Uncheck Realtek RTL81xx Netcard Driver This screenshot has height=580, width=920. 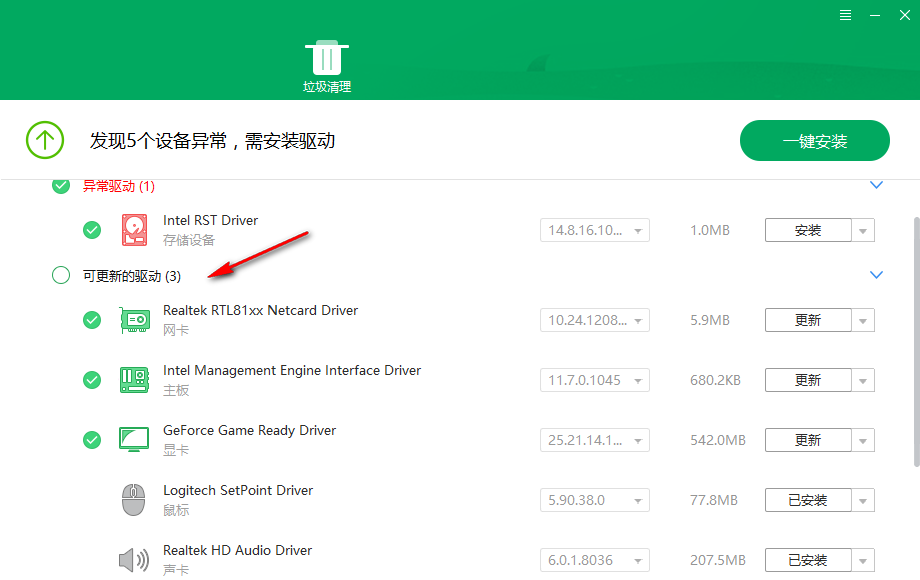click(x=92, y=320)
